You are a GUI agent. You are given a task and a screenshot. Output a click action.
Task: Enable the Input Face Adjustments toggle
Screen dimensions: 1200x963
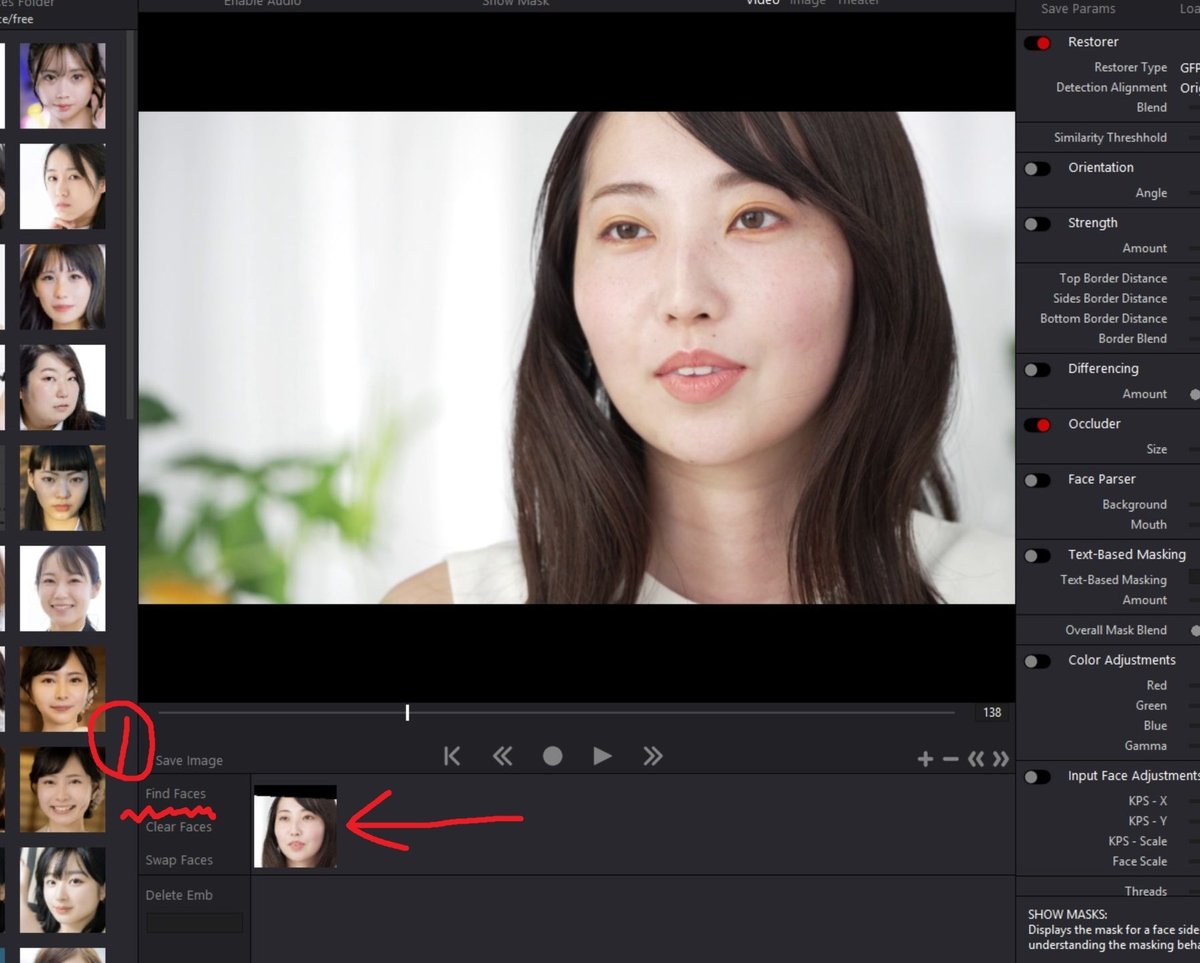tap(1037, 777)
